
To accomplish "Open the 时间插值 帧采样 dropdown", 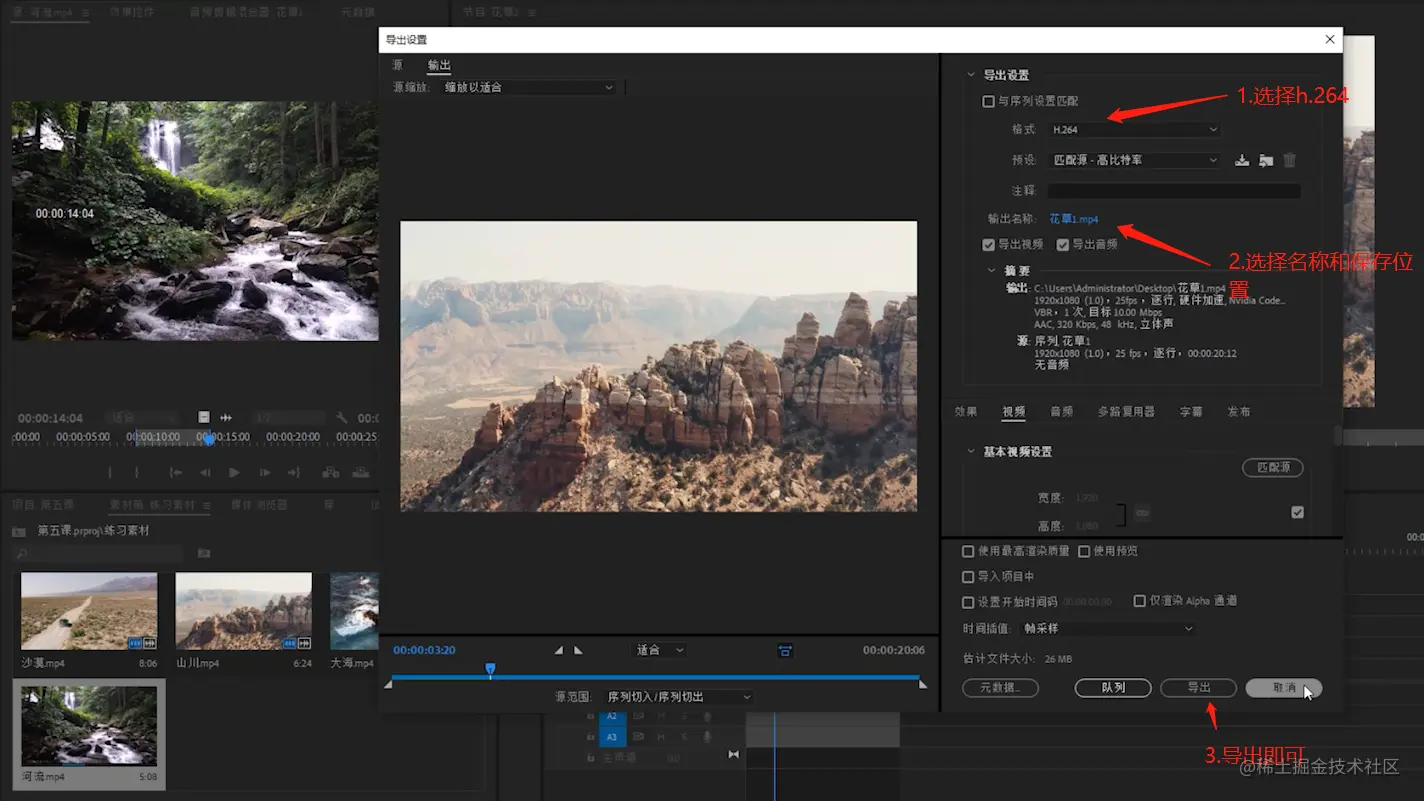I will (1107, 628).
